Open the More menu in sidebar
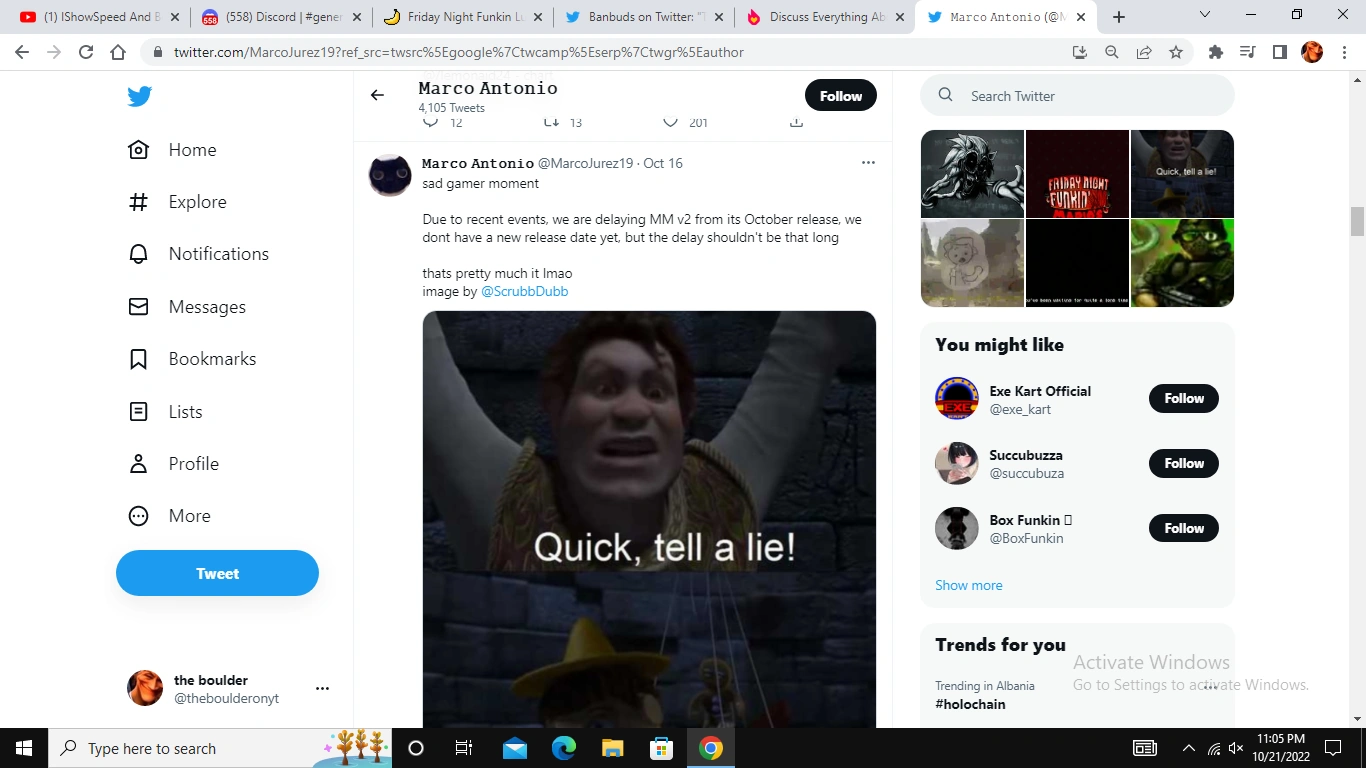This screenshot has height=768, width=1366. [169, 516]
